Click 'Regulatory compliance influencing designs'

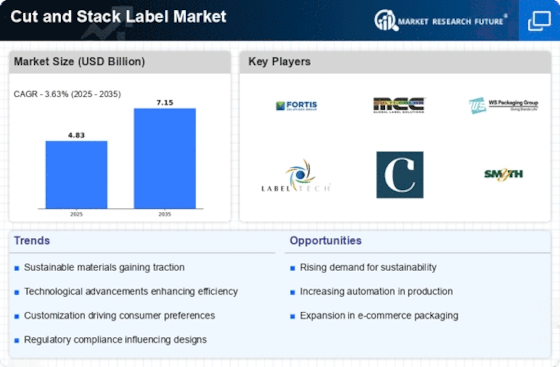click(115, 340)
